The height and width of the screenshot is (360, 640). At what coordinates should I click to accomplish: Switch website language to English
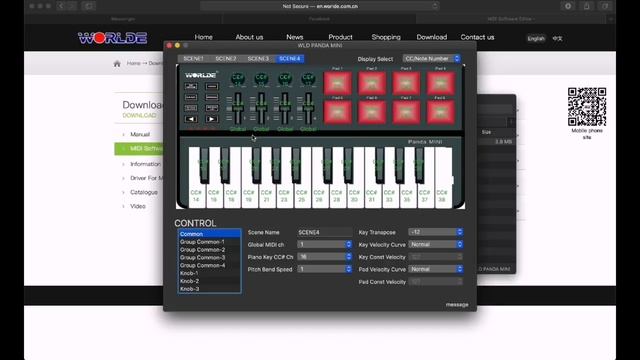536,38
